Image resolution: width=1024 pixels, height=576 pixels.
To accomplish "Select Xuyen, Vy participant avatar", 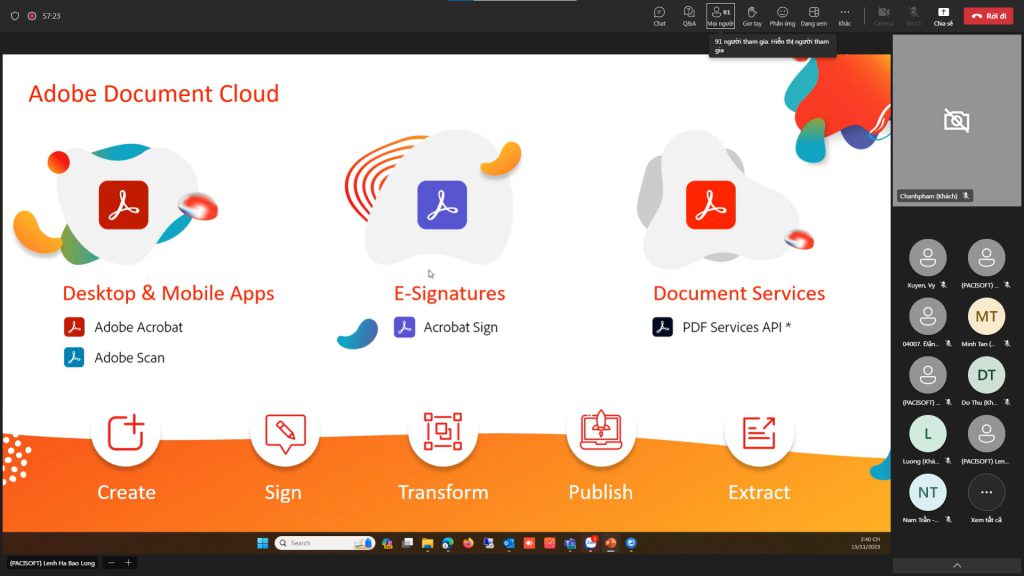I will coord(927,257).
